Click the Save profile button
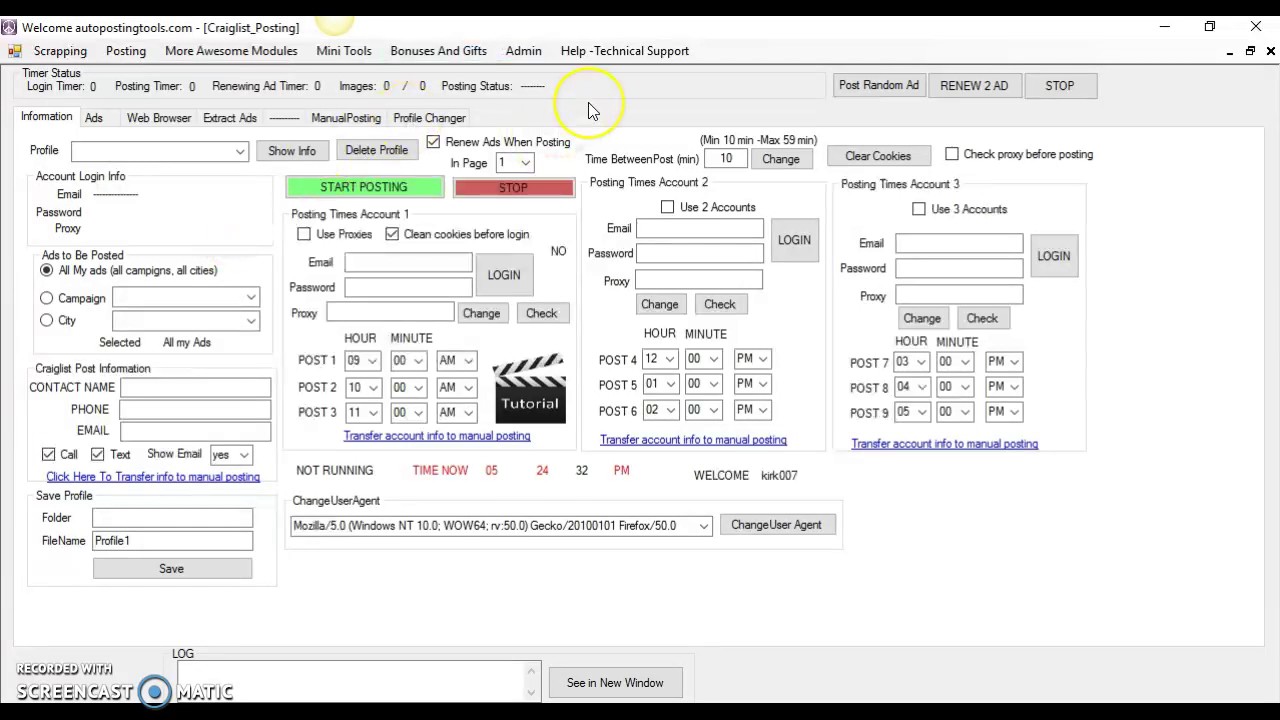The width and height of the screenshot is (1280, 720). [172, 569]
